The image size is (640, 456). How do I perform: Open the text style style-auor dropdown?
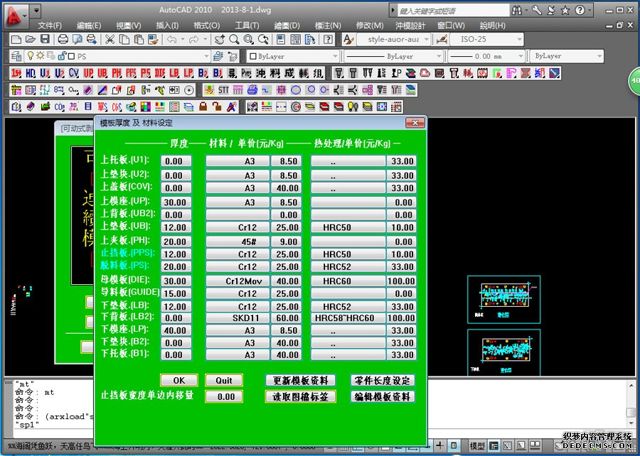pyautogui.click(x=427, y=40)
